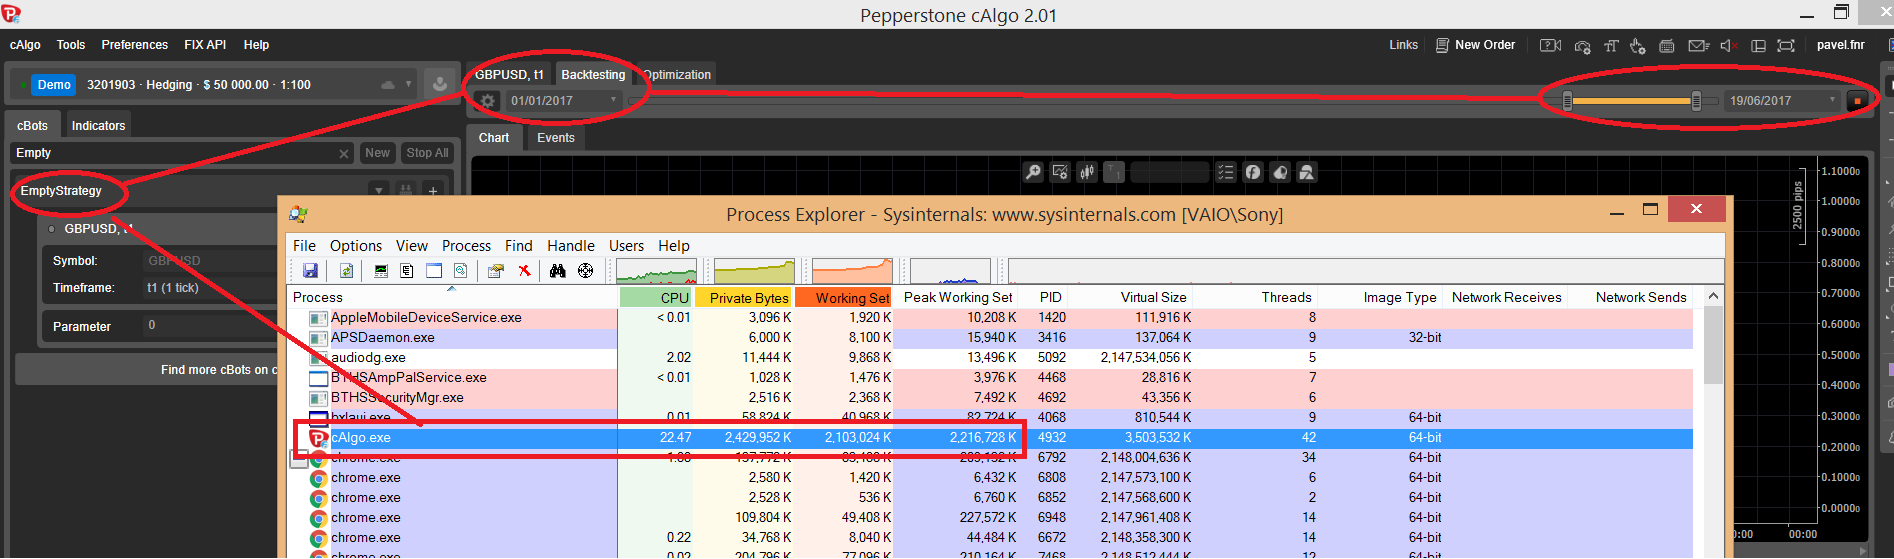Click the New Order button
The height and width of the screenshot is (559, 1894).
coord(1475,45)
